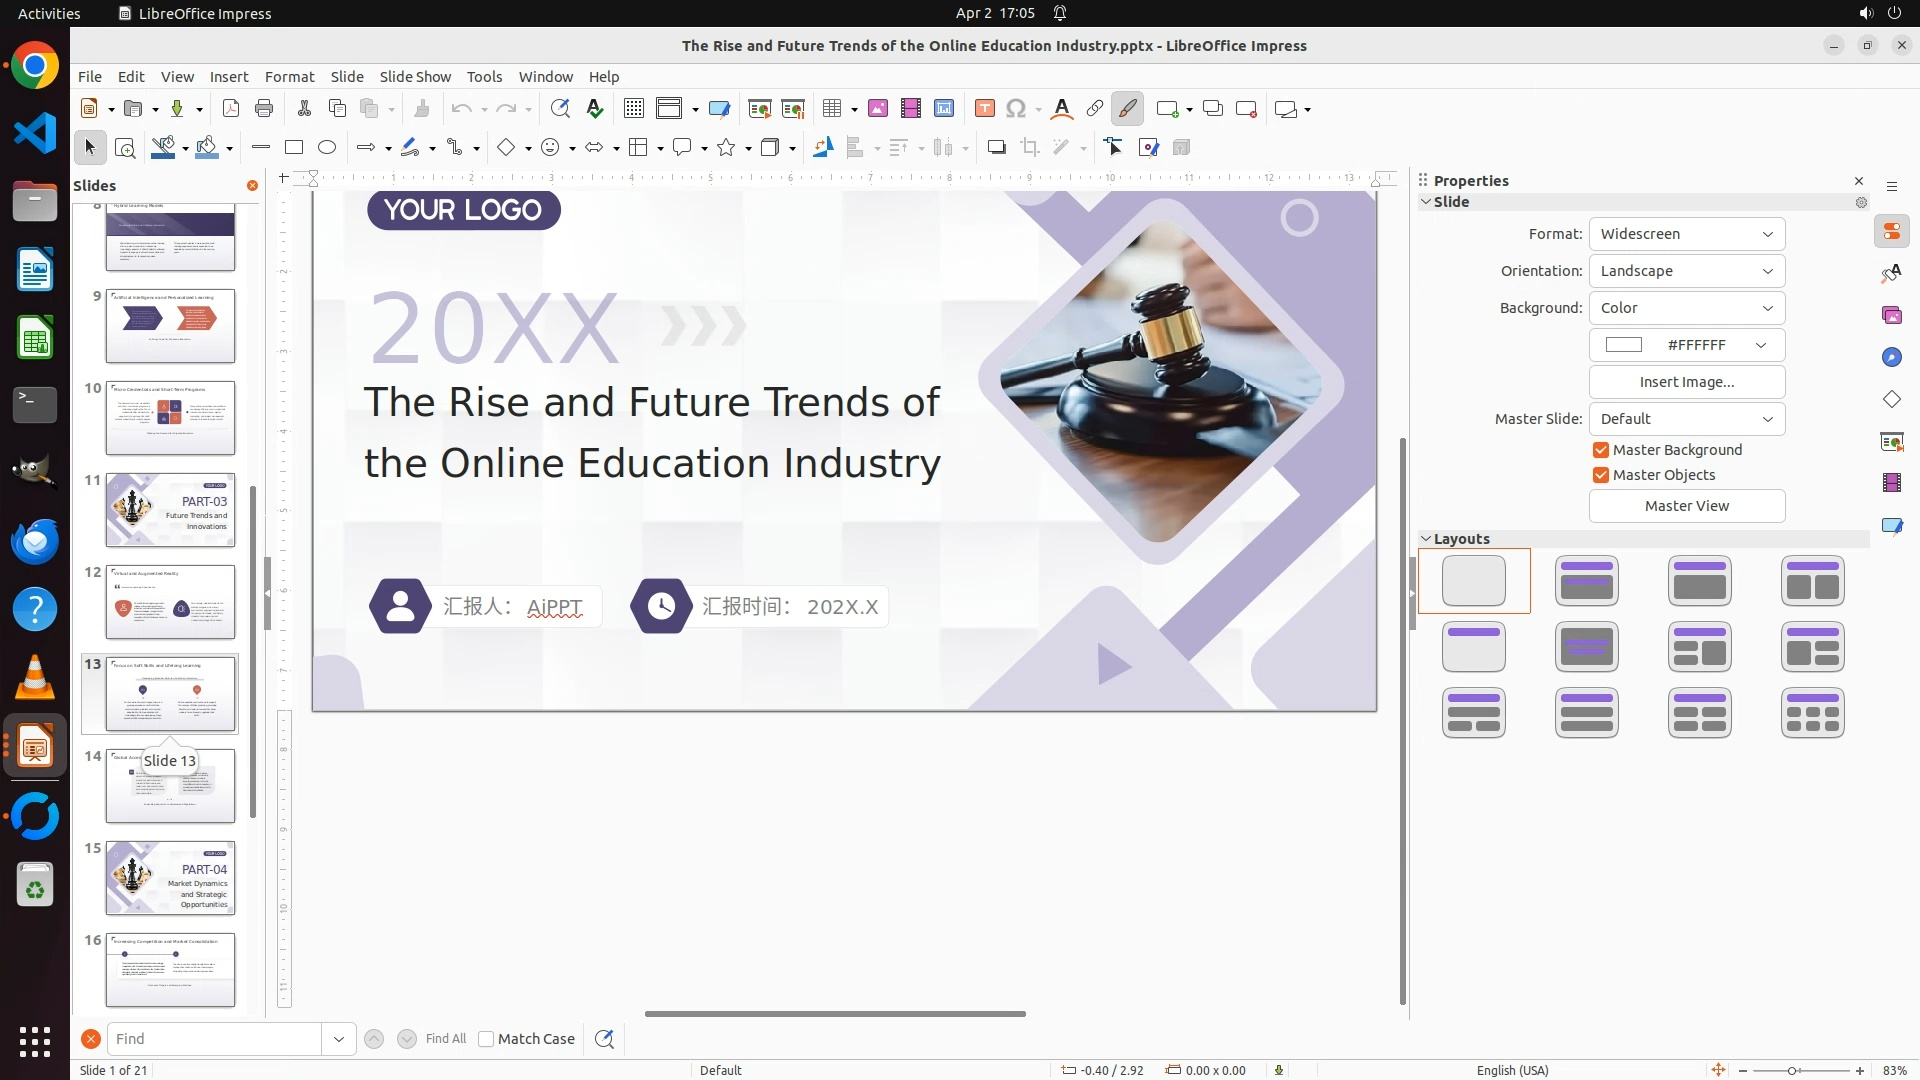Click the Master View button
Viewport: 1920px width, 1080px height.
click(x=1686, y=506)
